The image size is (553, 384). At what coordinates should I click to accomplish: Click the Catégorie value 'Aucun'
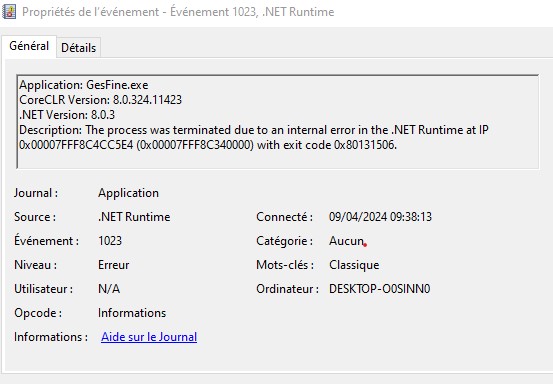click(x=346, y=241)
